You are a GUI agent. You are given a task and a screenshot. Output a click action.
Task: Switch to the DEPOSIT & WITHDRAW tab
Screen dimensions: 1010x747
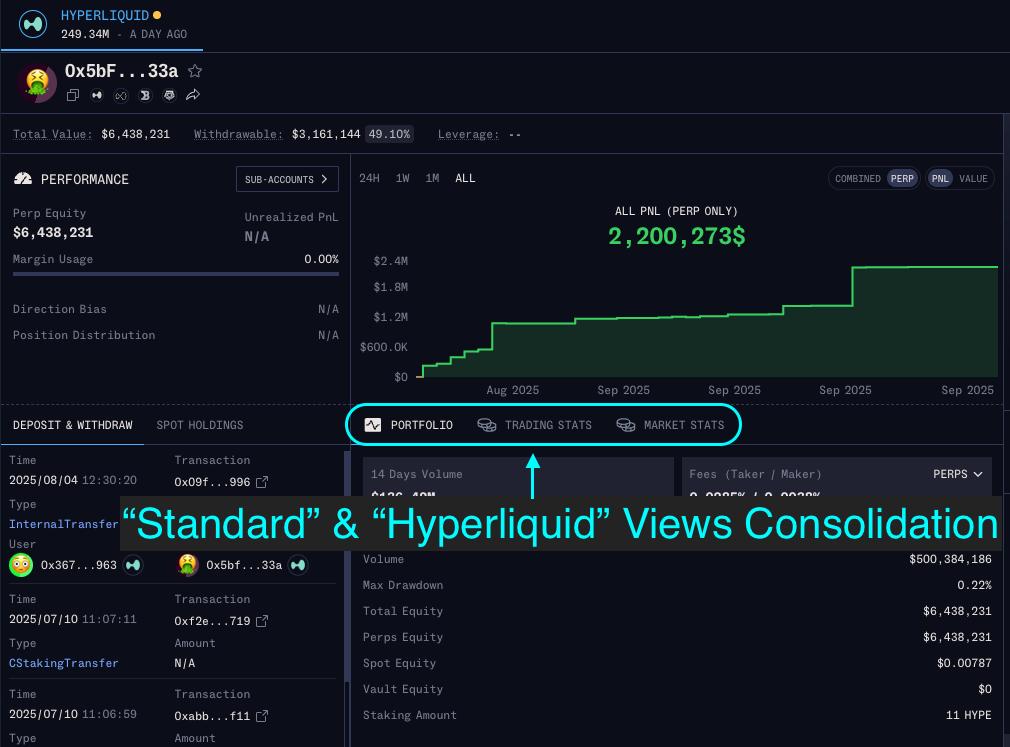pyautogui.click(x=72, y=425)
